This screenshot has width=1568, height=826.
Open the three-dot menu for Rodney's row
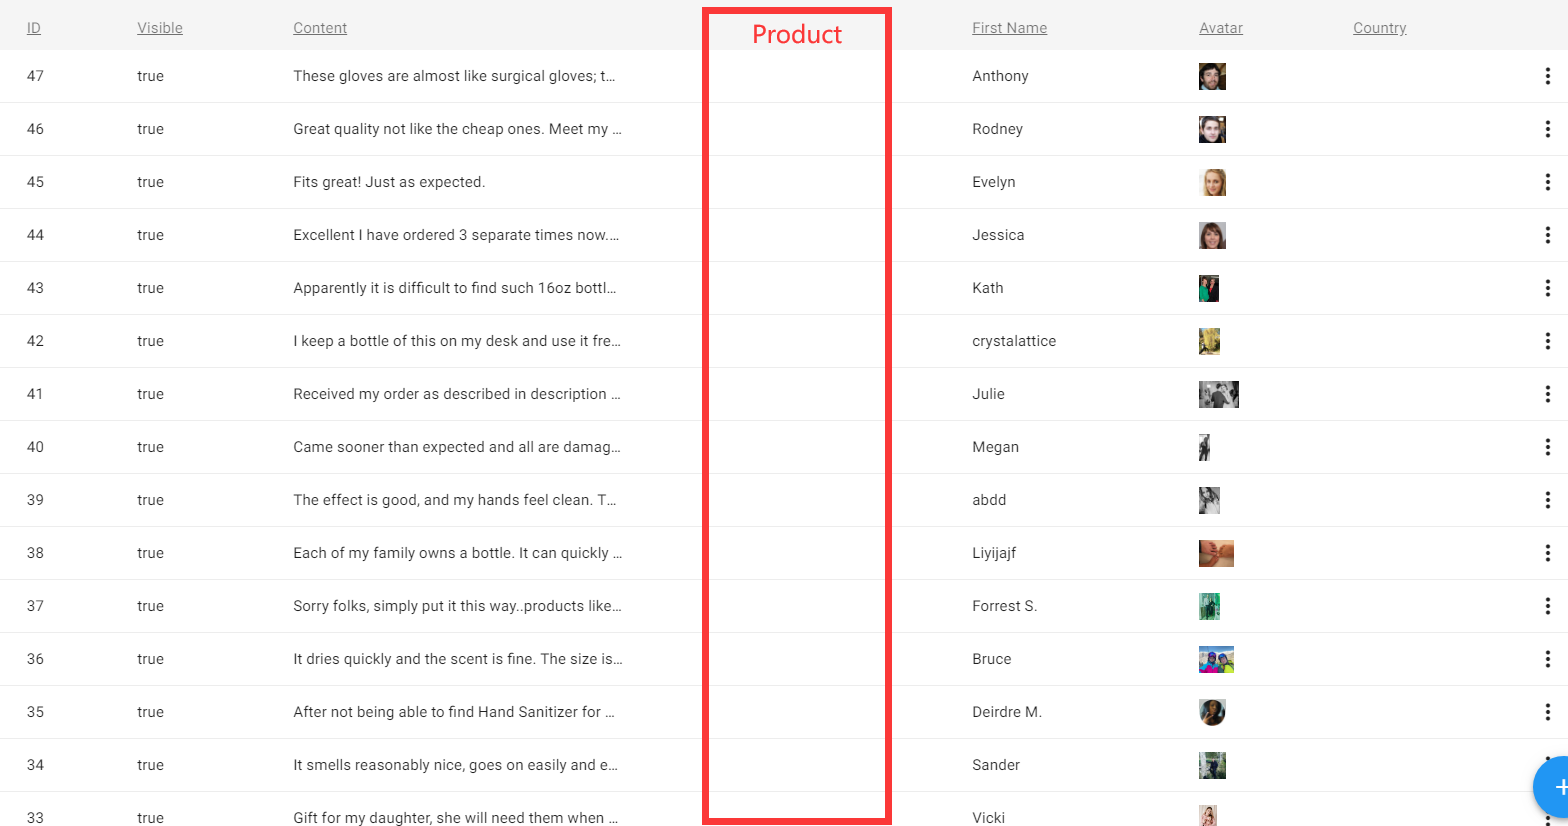pyautogui.click(x=1547, y=129)
